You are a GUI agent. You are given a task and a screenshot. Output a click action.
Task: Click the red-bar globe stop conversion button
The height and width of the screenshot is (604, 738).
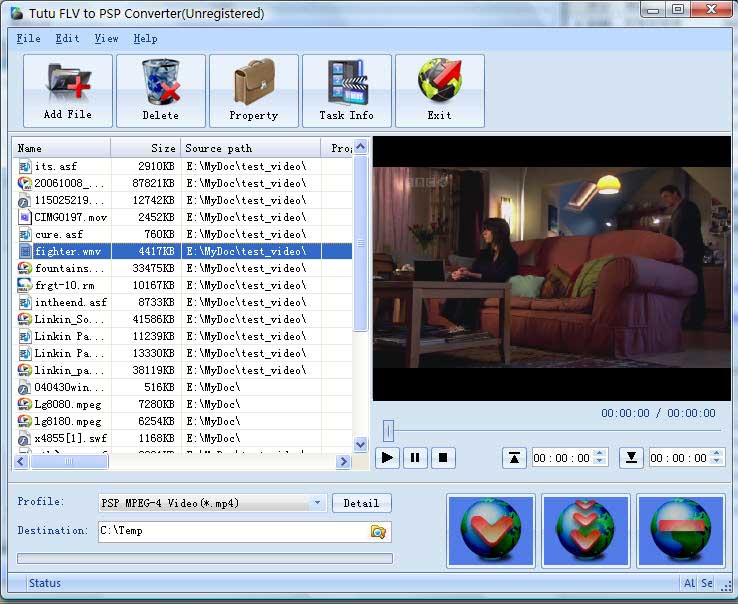coord(681,531)
